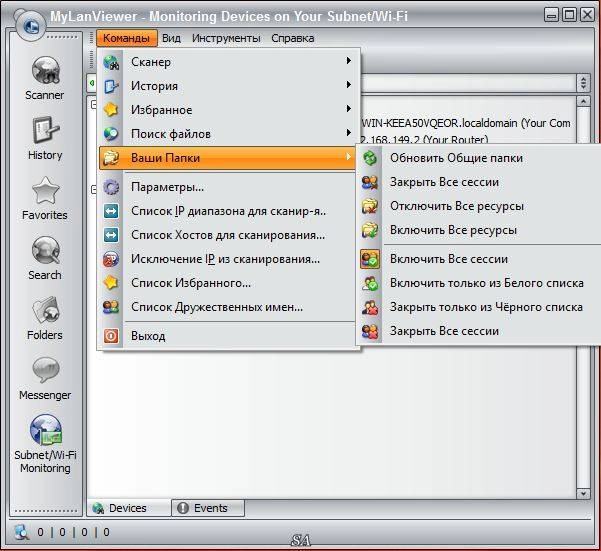
Task: Choose Включить Все ресурсы in submenu
Action: coord(479,230)
